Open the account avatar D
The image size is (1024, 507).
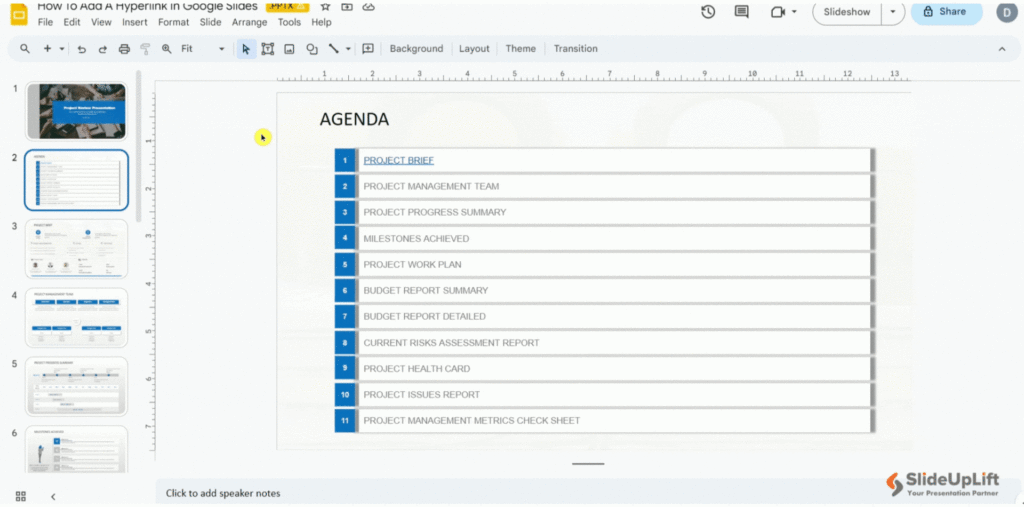[1007, 12]
